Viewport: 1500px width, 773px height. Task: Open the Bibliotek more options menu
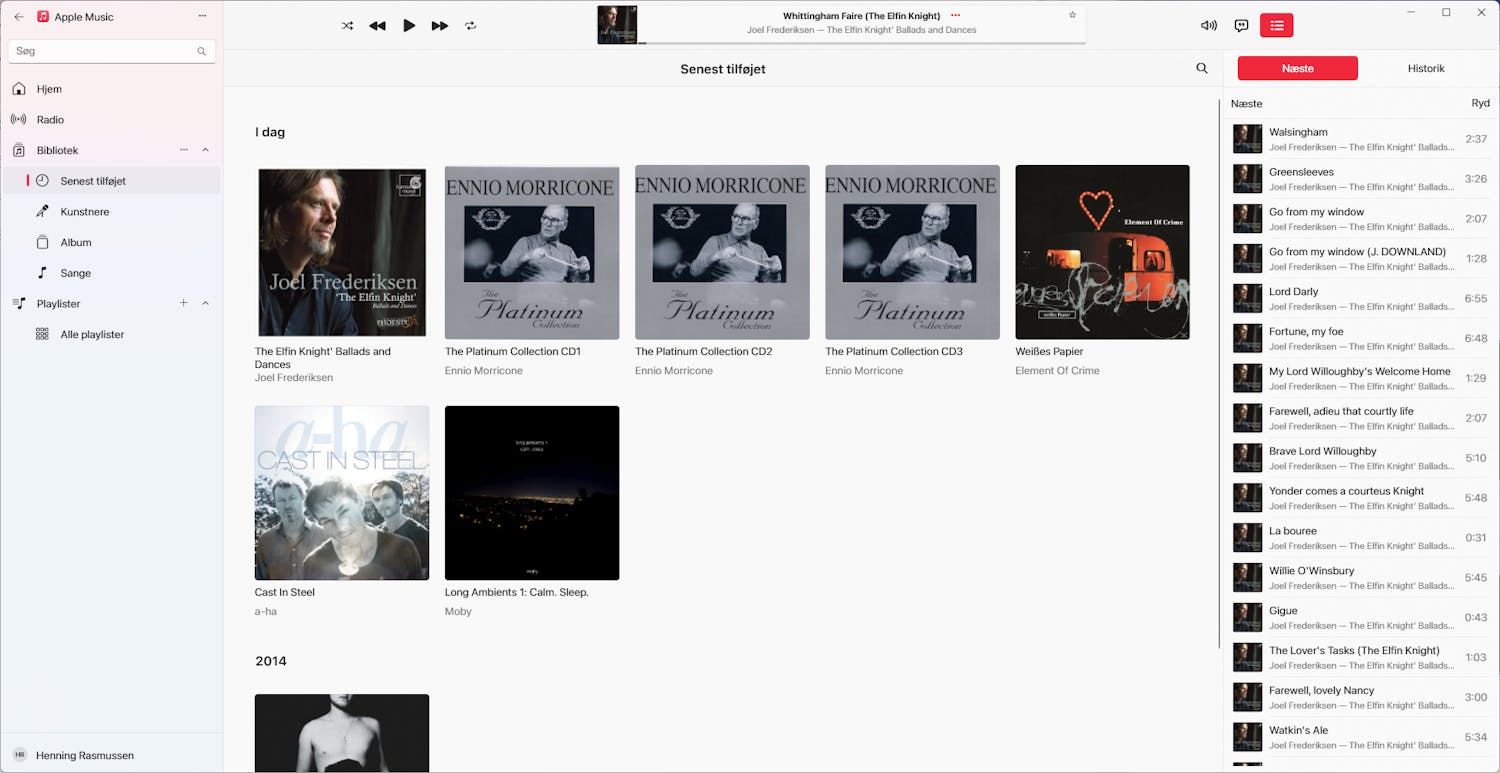click(x=184, y=149)
